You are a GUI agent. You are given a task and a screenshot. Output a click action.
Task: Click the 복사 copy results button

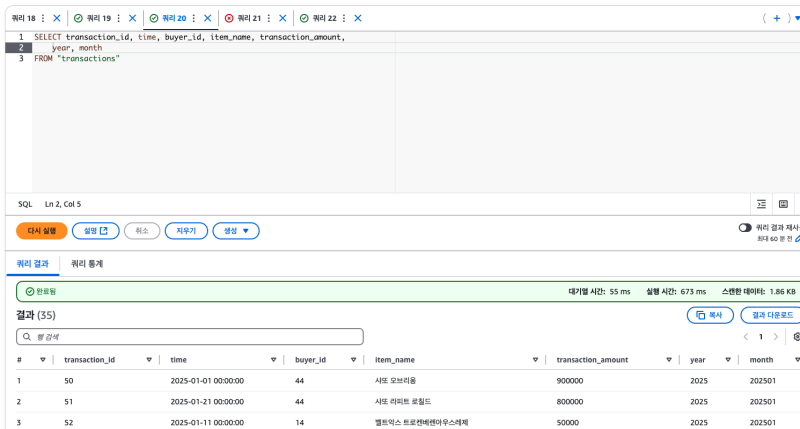click(x=710, y=315)
